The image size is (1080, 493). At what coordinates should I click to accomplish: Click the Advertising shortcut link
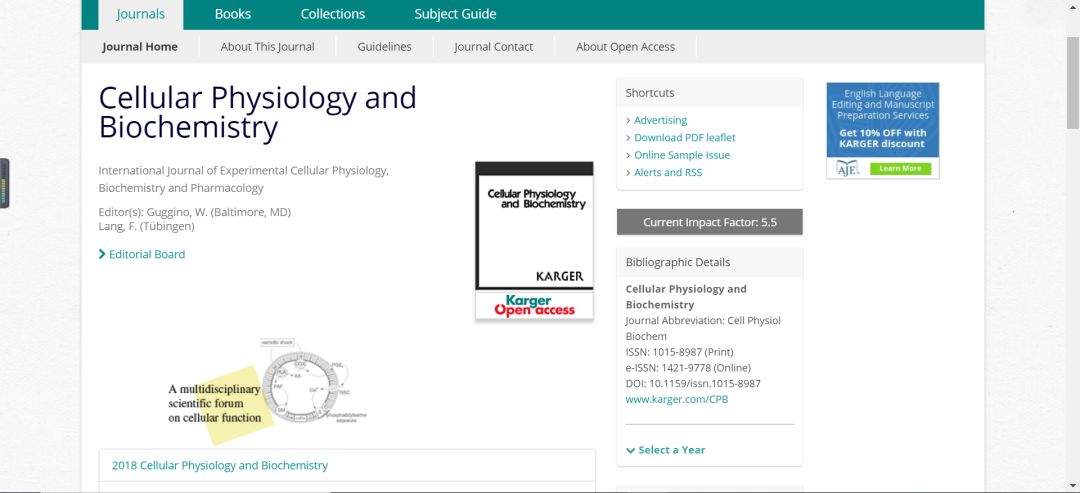click(x=661, y=120)
